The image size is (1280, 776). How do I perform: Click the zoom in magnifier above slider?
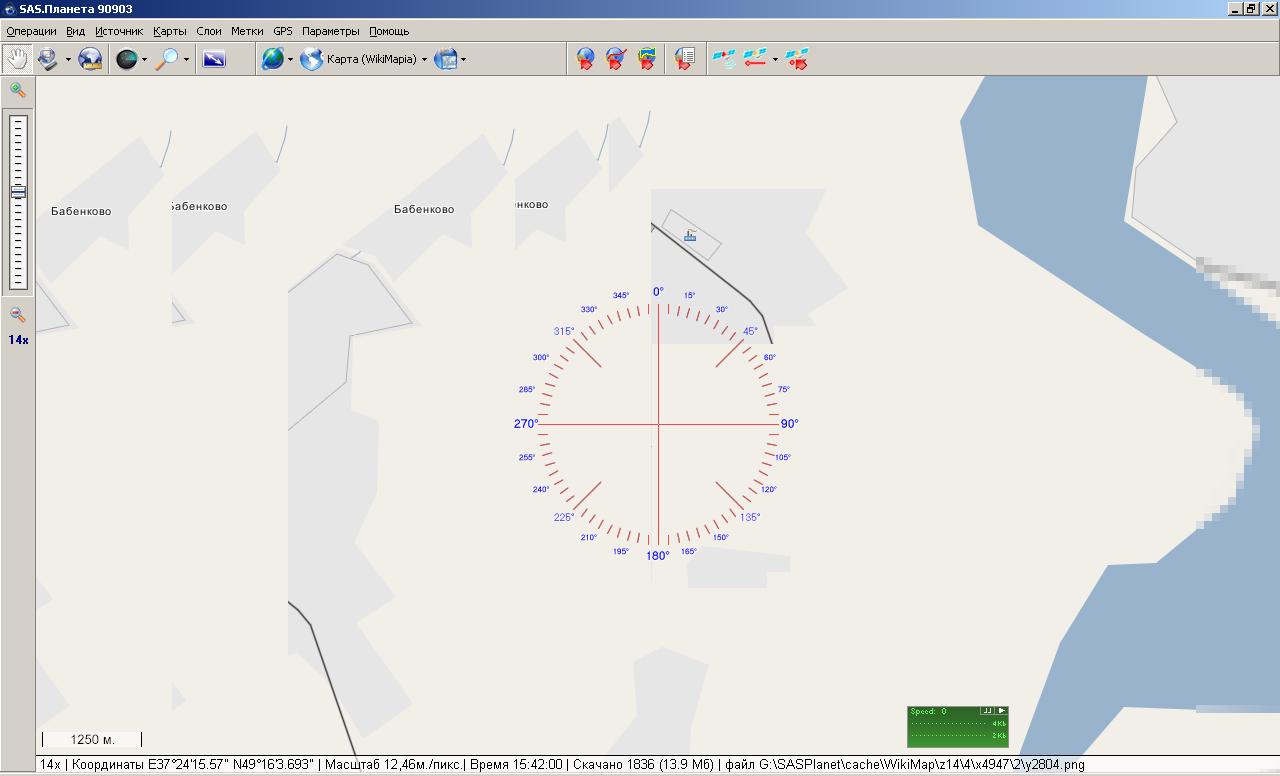[x=18, y=90]
